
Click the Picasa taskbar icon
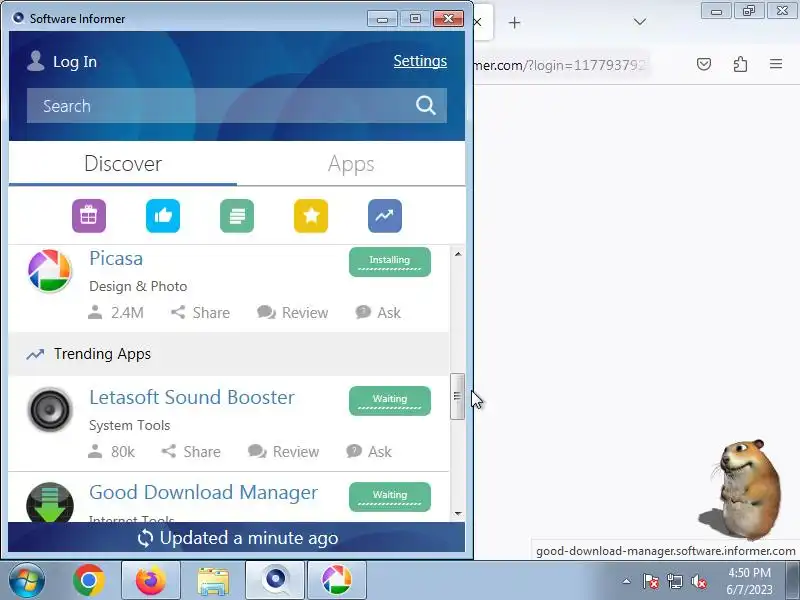[x=337, y=581]
